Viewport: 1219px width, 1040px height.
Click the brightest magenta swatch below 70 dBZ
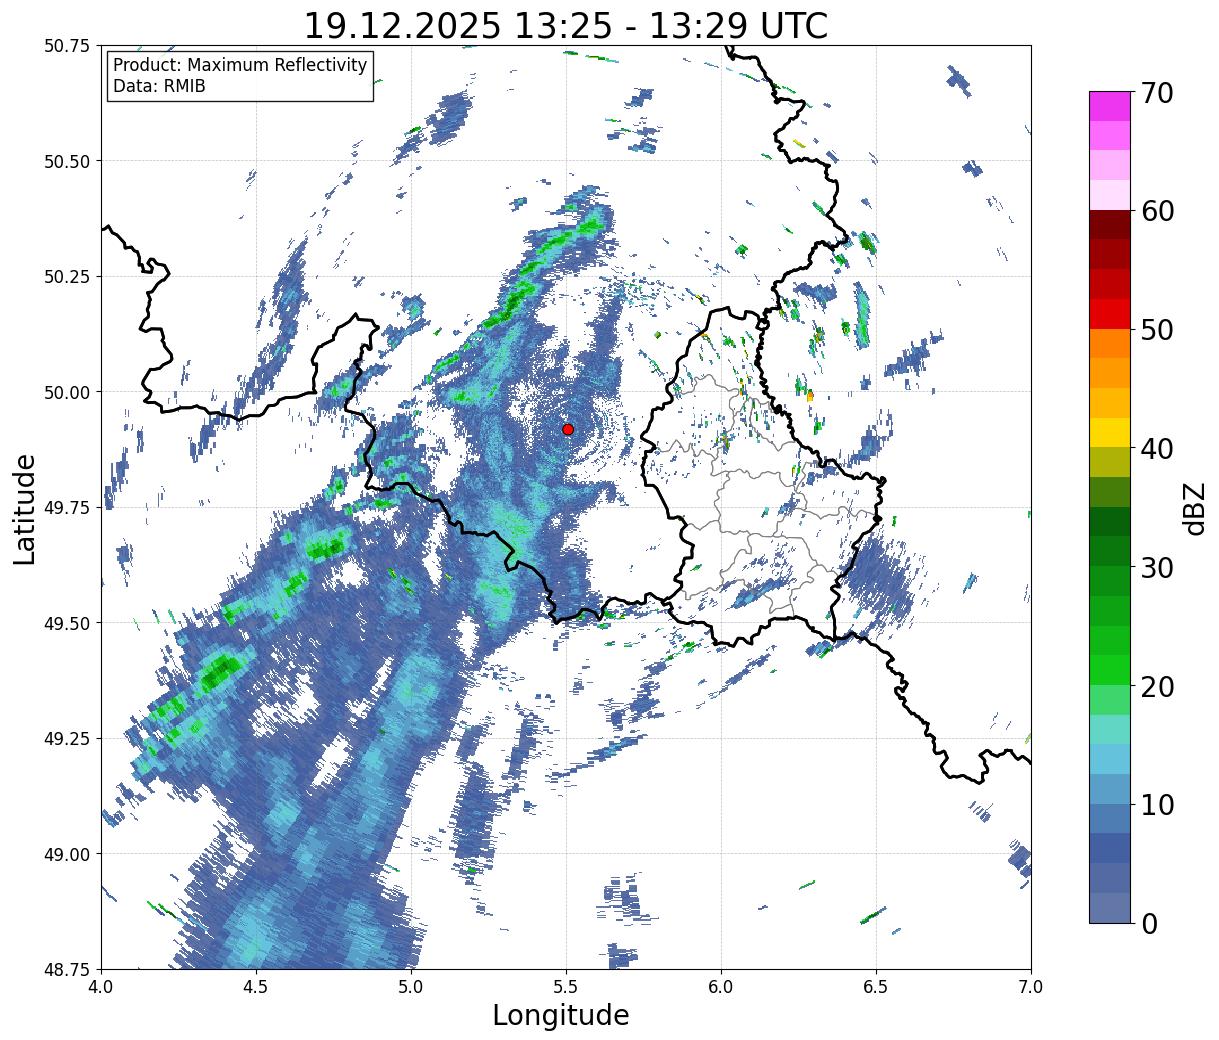pos(1110,106)
